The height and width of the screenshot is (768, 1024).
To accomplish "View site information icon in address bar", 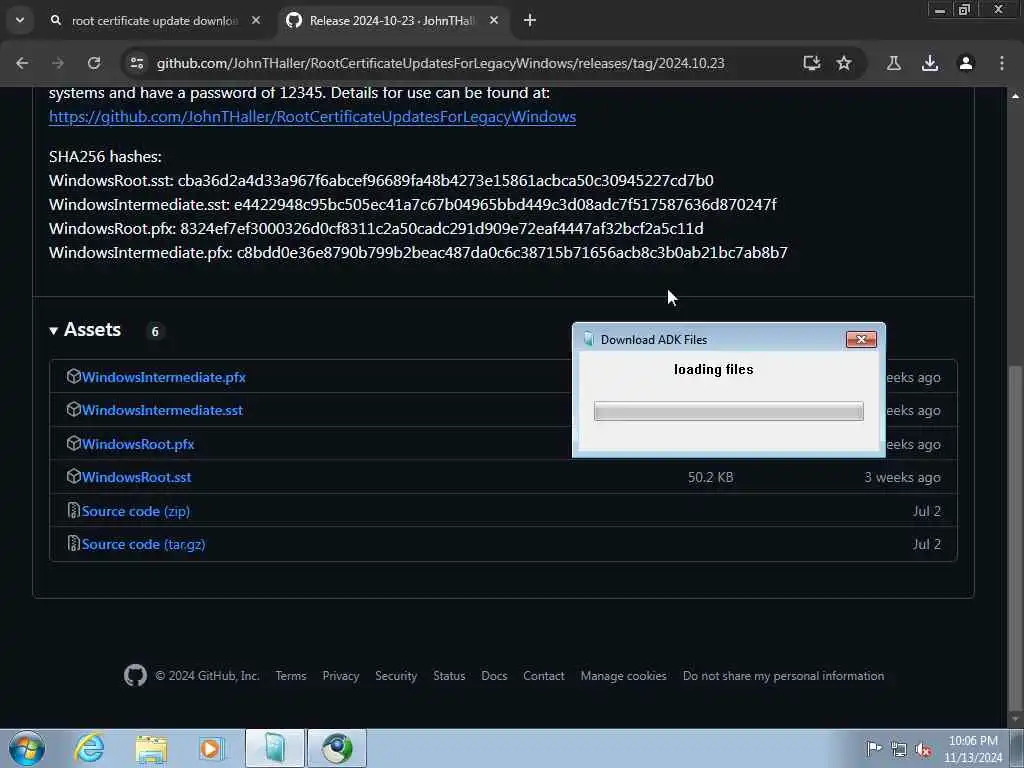I will pos(136,63).
